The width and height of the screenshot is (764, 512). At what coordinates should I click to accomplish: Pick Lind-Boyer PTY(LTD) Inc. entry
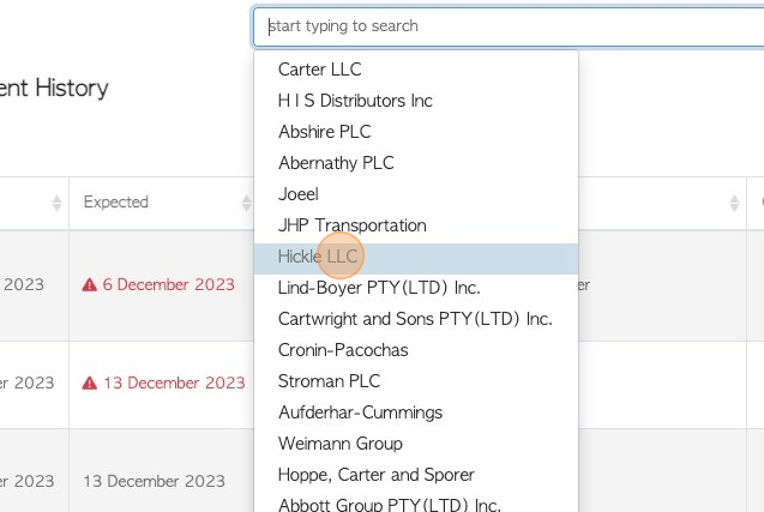pos(379,287)
